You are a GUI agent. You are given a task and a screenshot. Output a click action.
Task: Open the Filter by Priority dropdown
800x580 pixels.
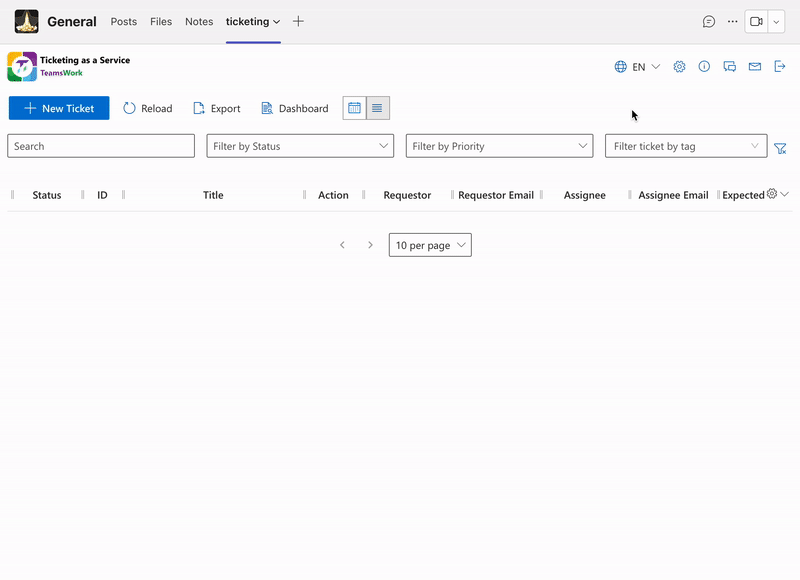tap(499, 146)
